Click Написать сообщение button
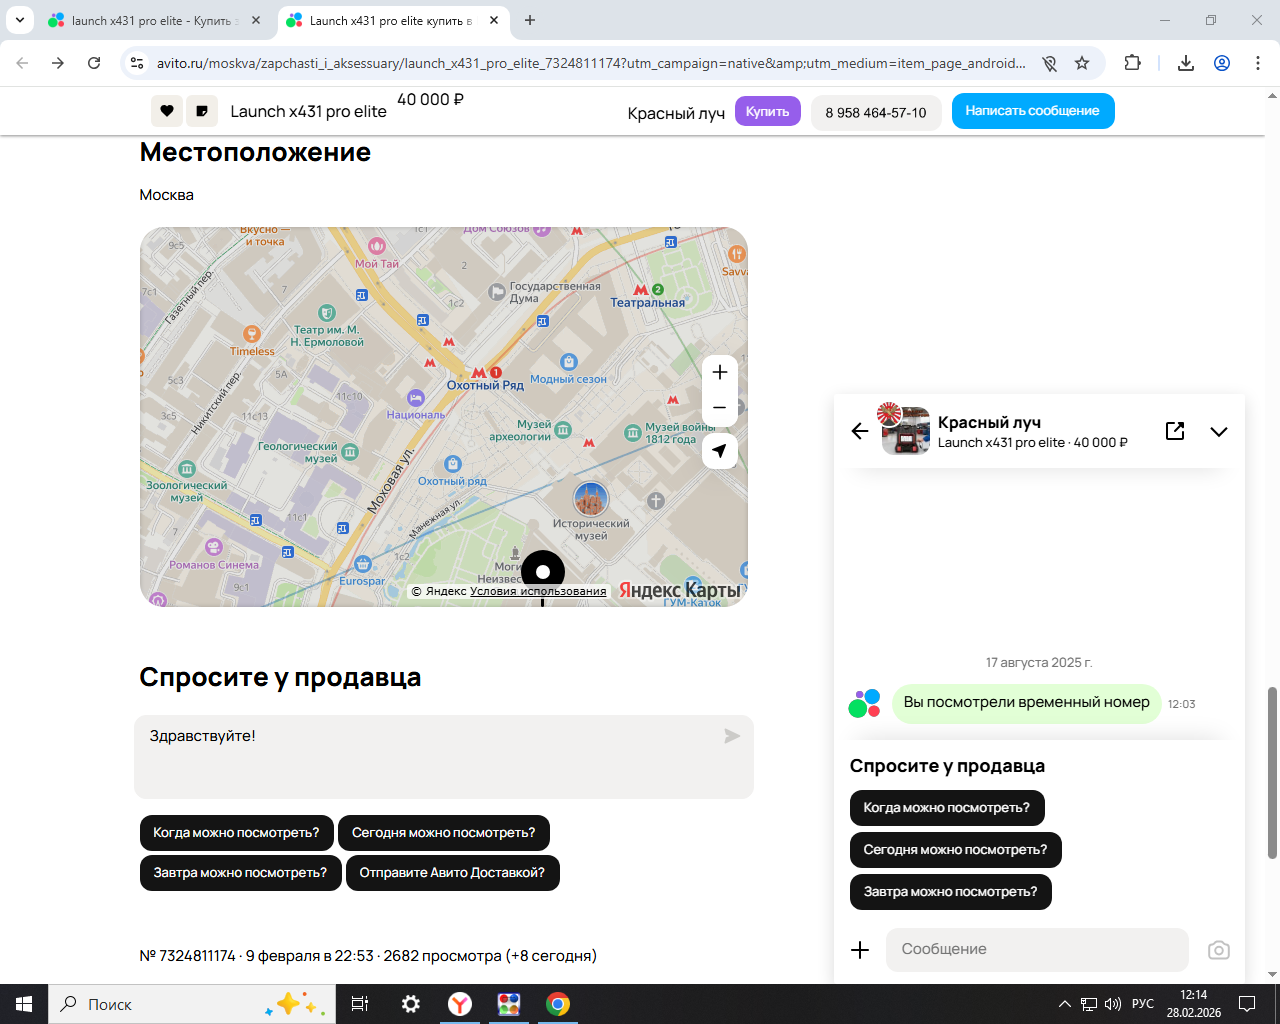 tap(1033, 111)
